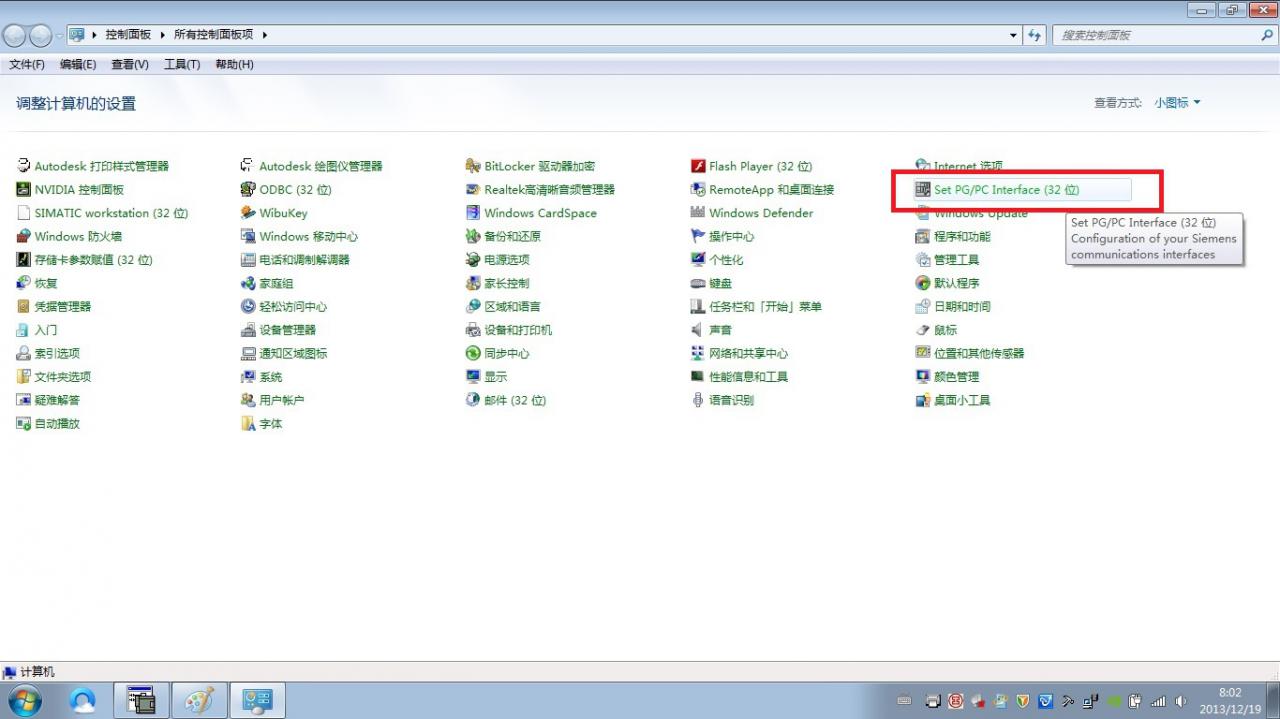
Task: Click the Flash Player (32 位) icon
Action: point(699,166)
